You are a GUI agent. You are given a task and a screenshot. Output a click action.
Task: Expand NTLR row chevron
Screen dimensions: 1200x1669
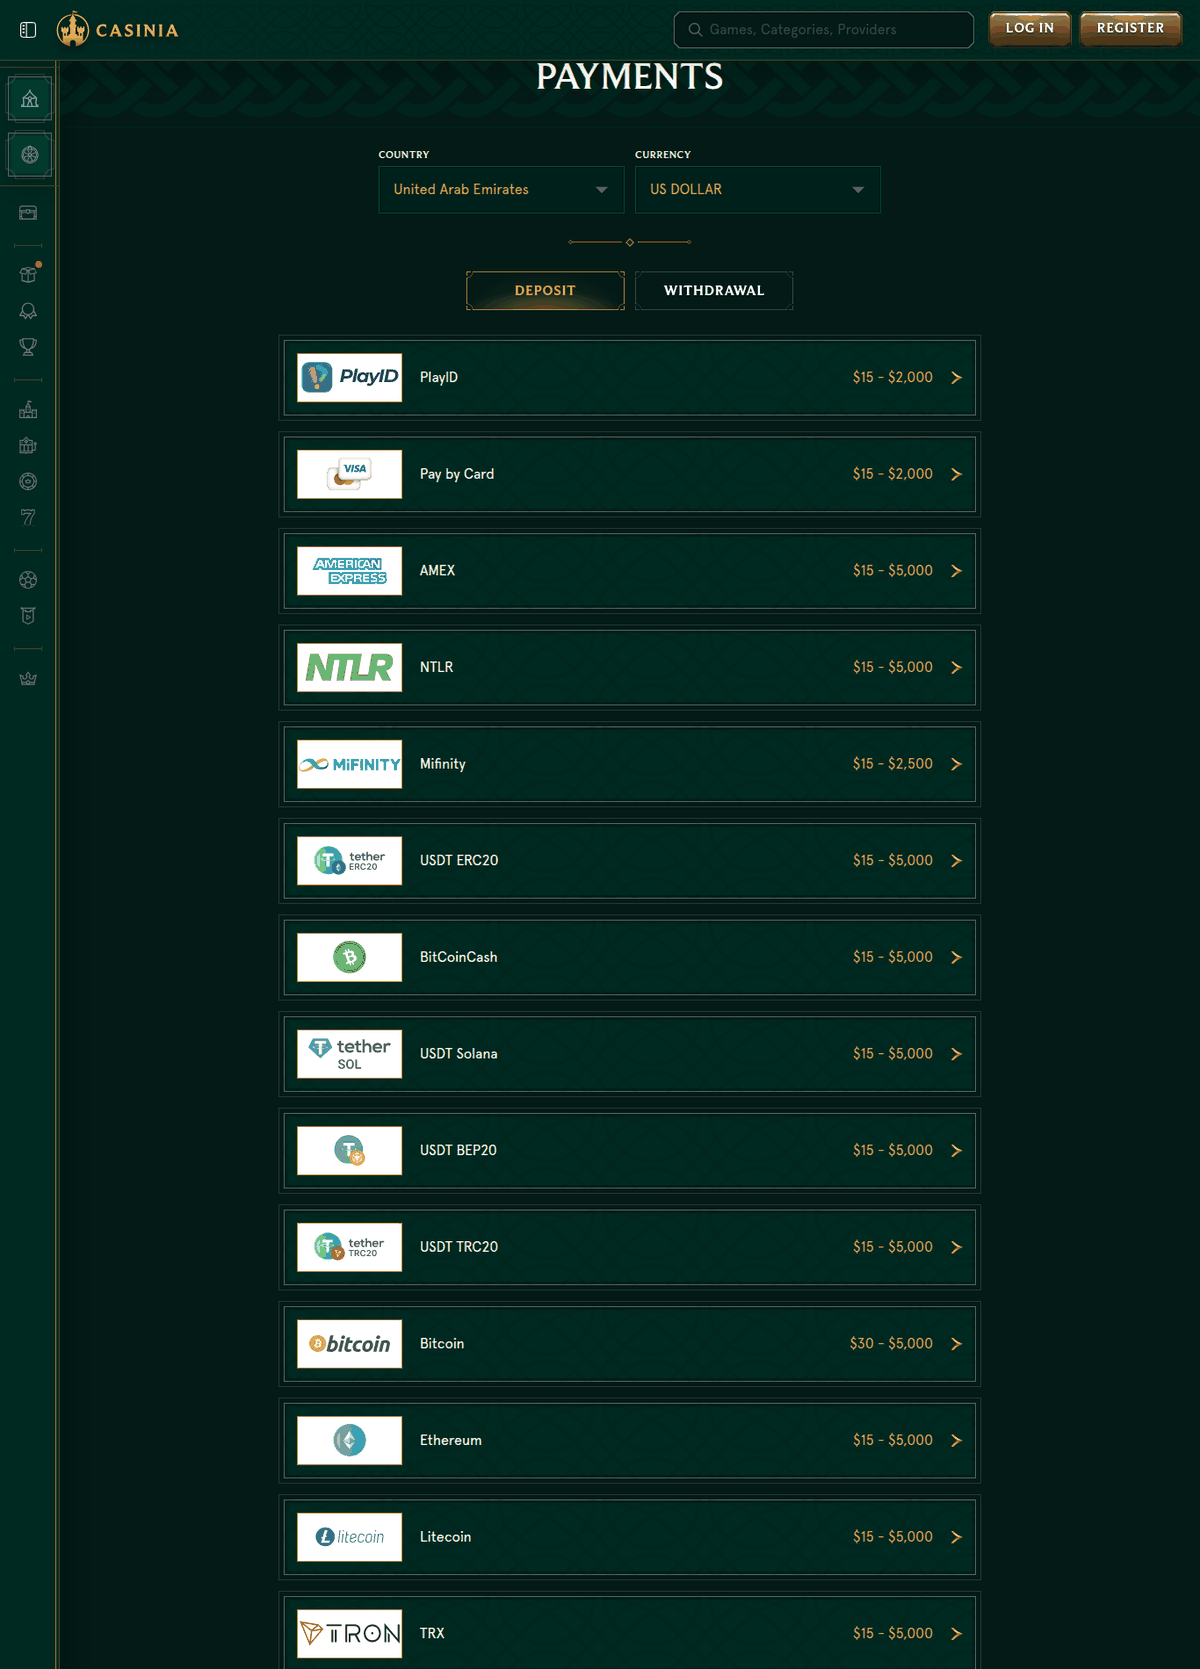tap(956, 668)
